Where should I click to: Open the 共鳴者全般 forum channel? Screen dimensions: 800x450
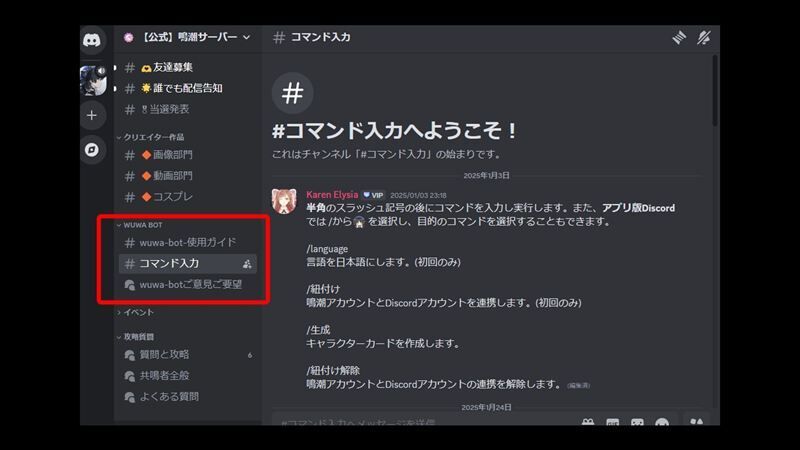pos(187,376)
